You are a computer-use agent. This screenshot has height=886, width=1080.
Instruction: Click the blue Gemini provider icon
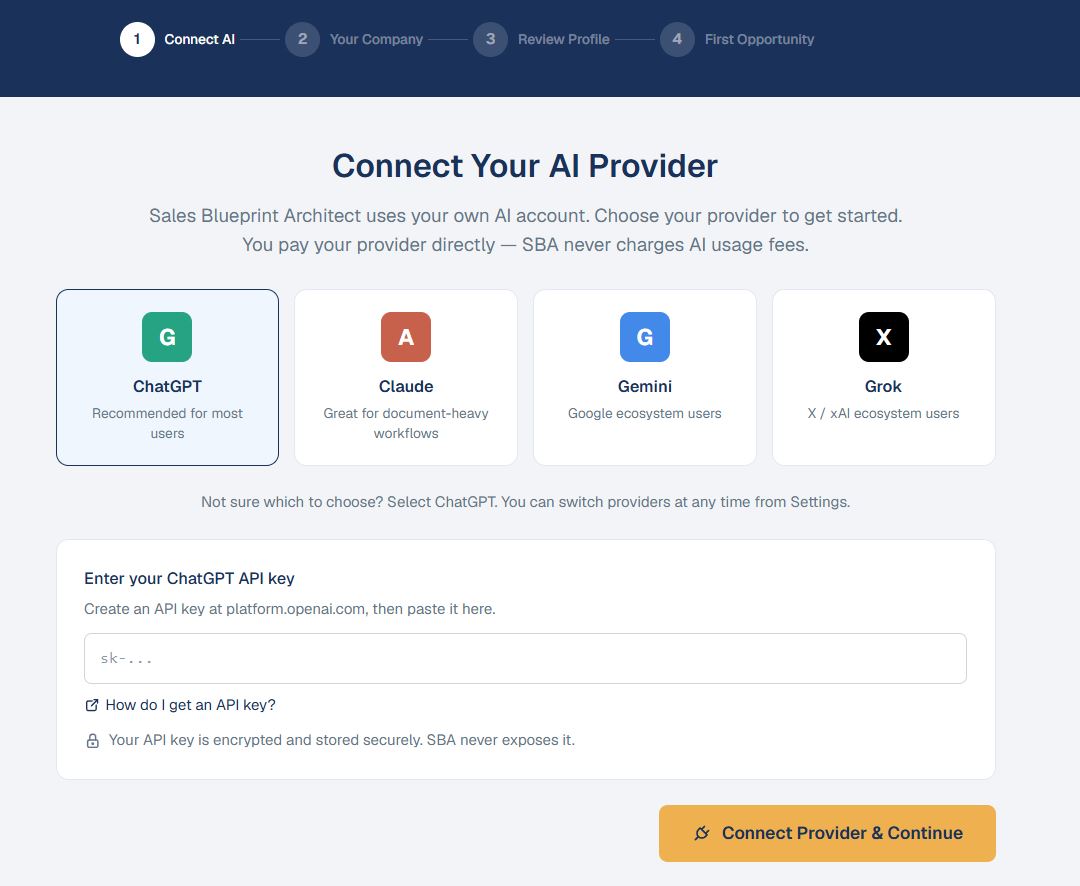(x=645, y=337)
